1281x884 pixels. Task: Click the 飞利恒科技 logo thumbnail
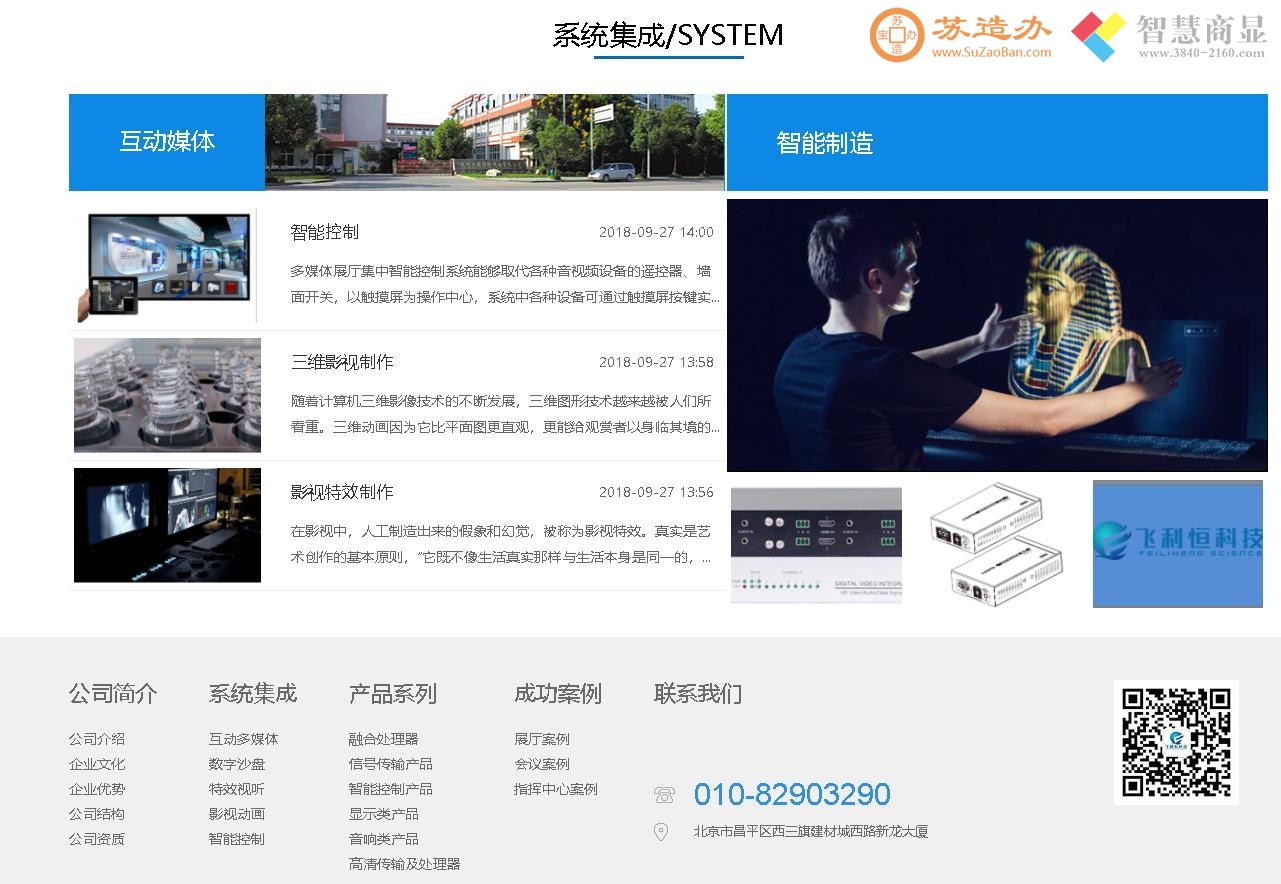click(x=1178, y=544)
